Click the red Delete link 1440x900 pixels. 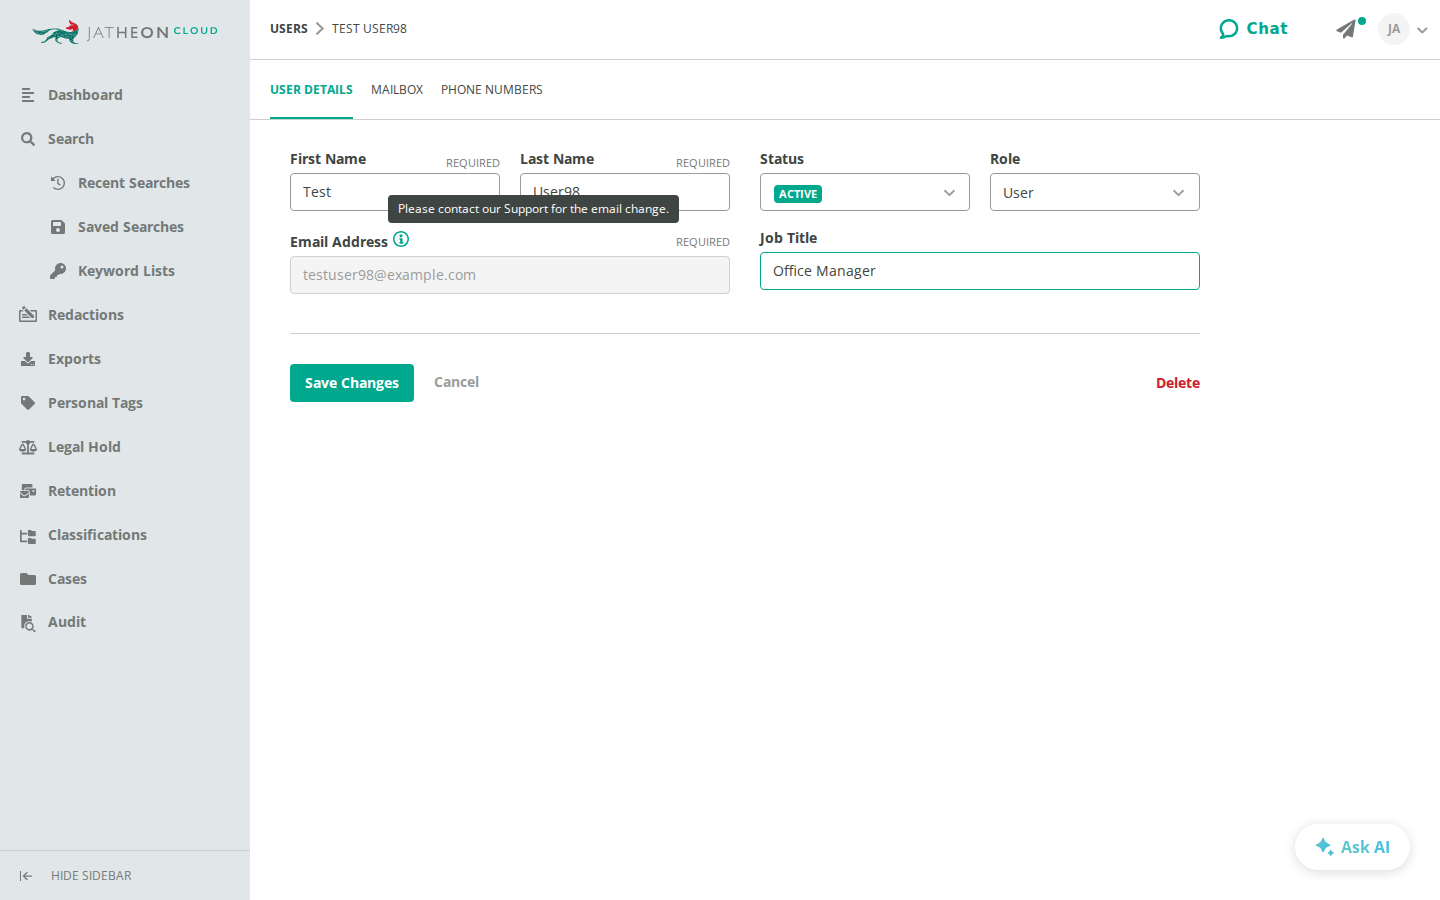(x=1178, y=383)
